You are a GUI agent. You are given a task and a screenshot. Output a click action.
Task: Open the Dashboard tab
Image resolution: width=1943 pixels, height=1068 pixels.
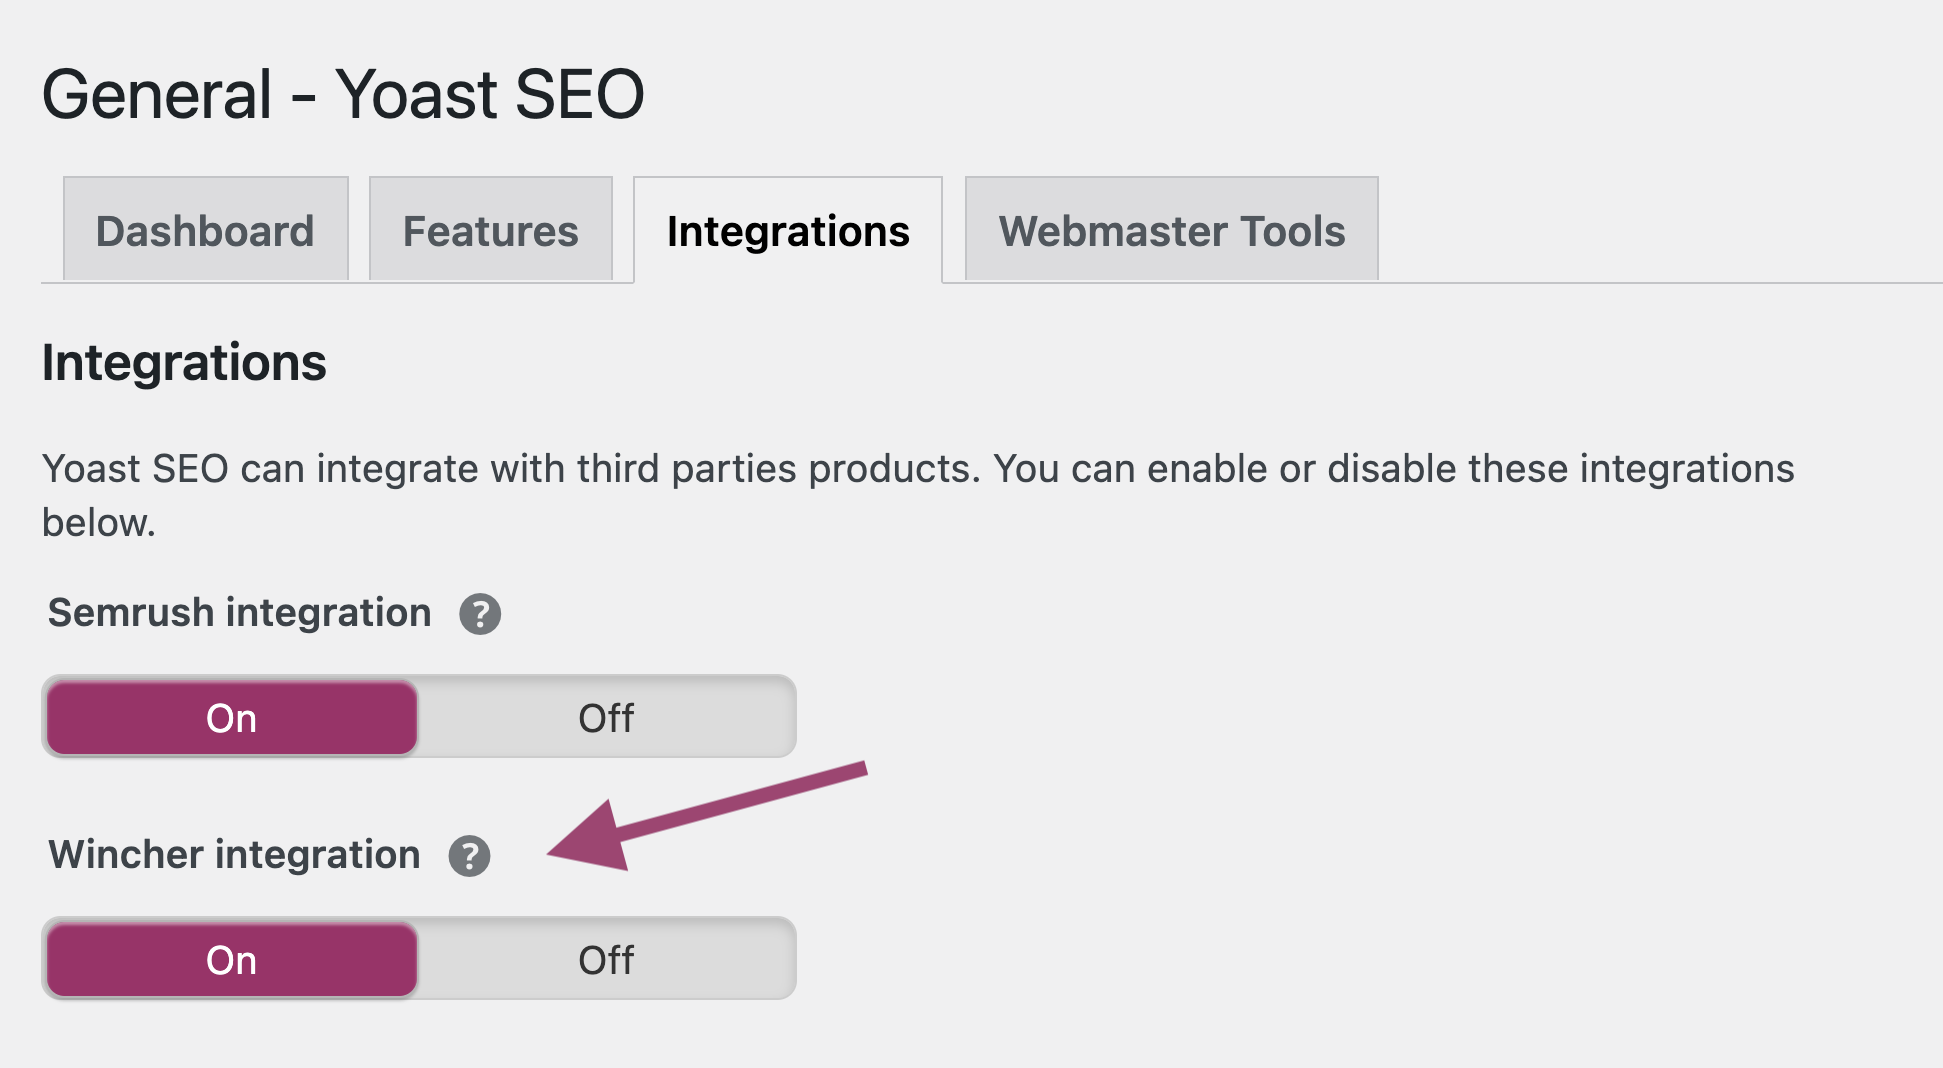(205, 230)
